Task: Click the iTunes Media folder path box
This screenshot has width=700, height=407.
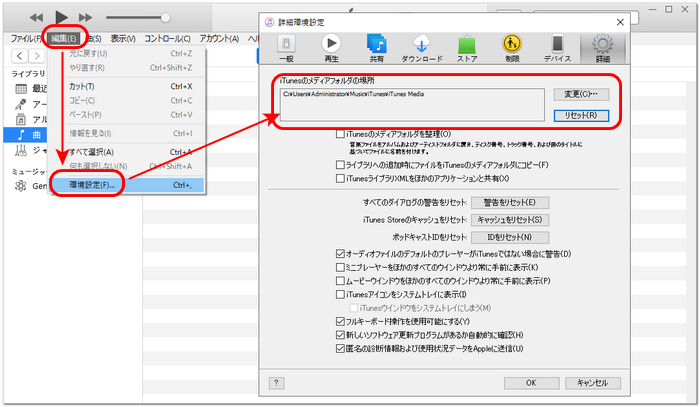Action: pyautogui.click(x=412, y=104)
